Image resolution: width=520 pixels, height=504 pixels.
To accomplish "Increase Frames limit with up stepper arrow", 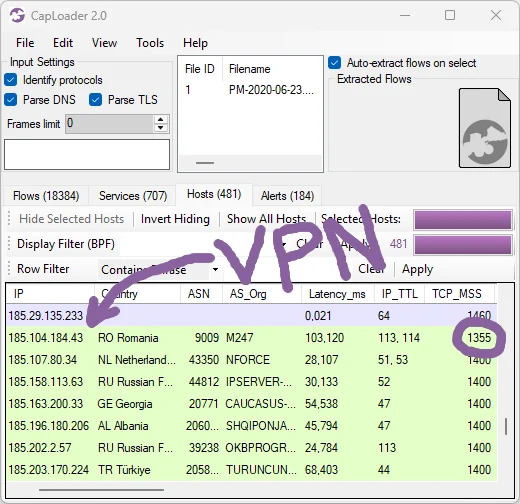I will coord(161,120).
